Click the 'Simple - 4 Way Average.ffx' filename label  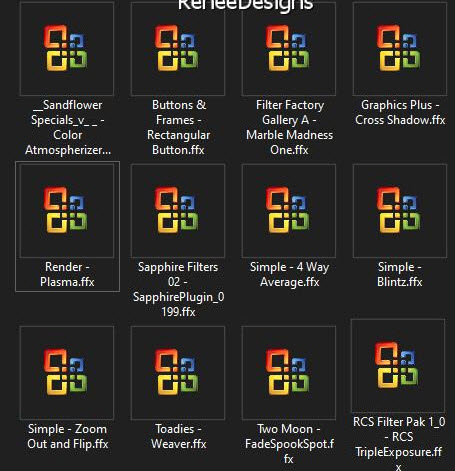coord(289,274)
